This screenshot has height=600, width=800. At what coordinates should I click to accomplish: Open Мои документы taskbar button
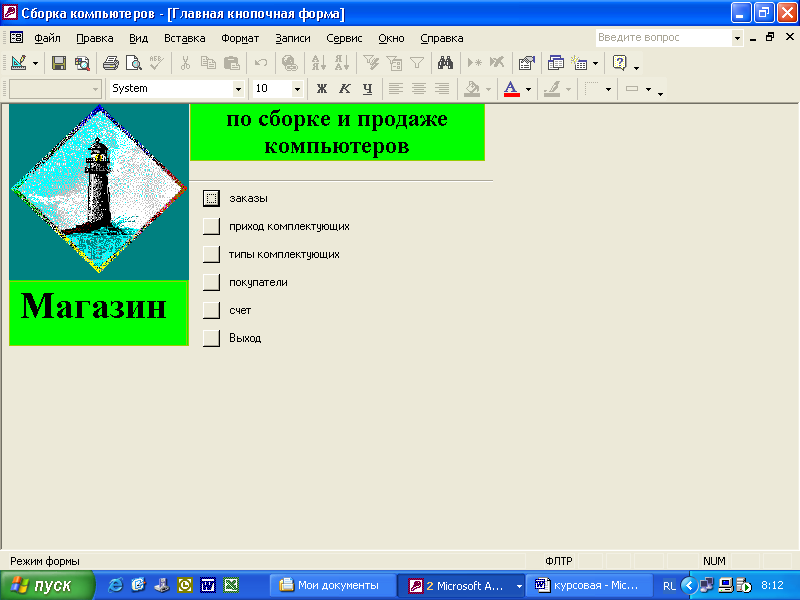[x=332, y=585]
